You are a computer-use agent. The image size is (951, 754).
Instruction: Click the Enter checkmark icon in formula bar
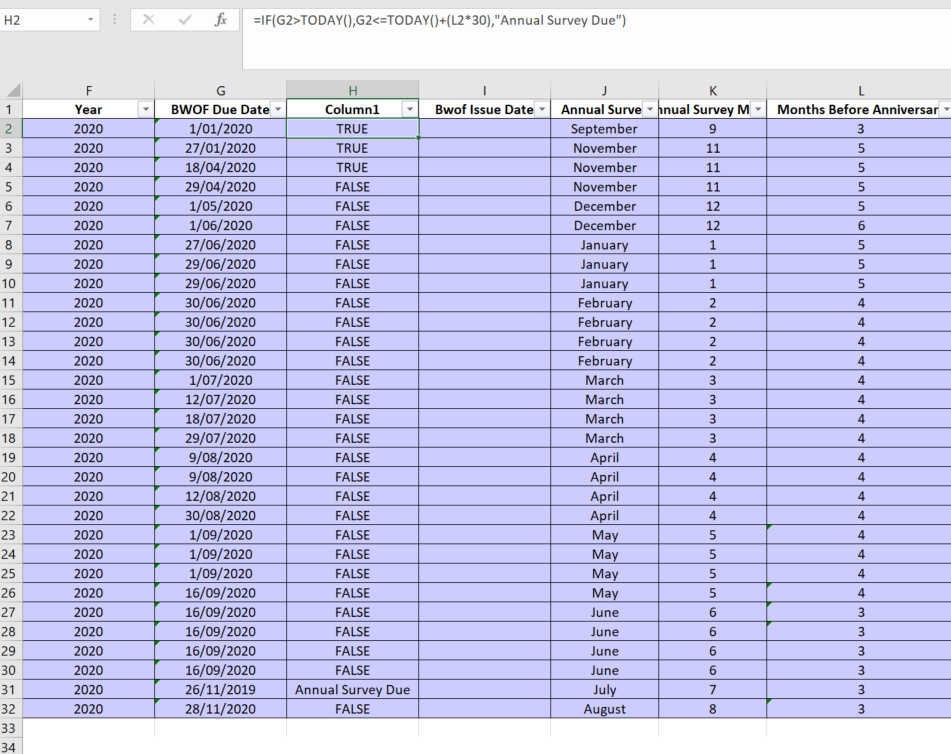pos(185,20)
